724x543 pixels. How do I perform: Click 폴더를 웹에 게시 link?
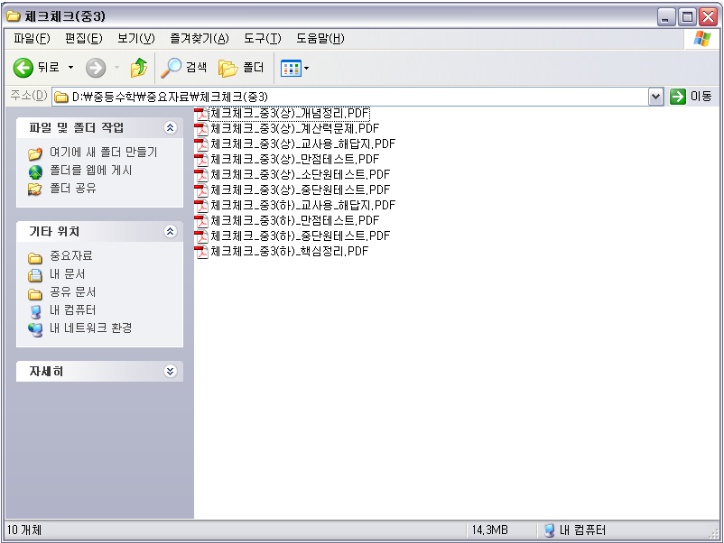91,170
